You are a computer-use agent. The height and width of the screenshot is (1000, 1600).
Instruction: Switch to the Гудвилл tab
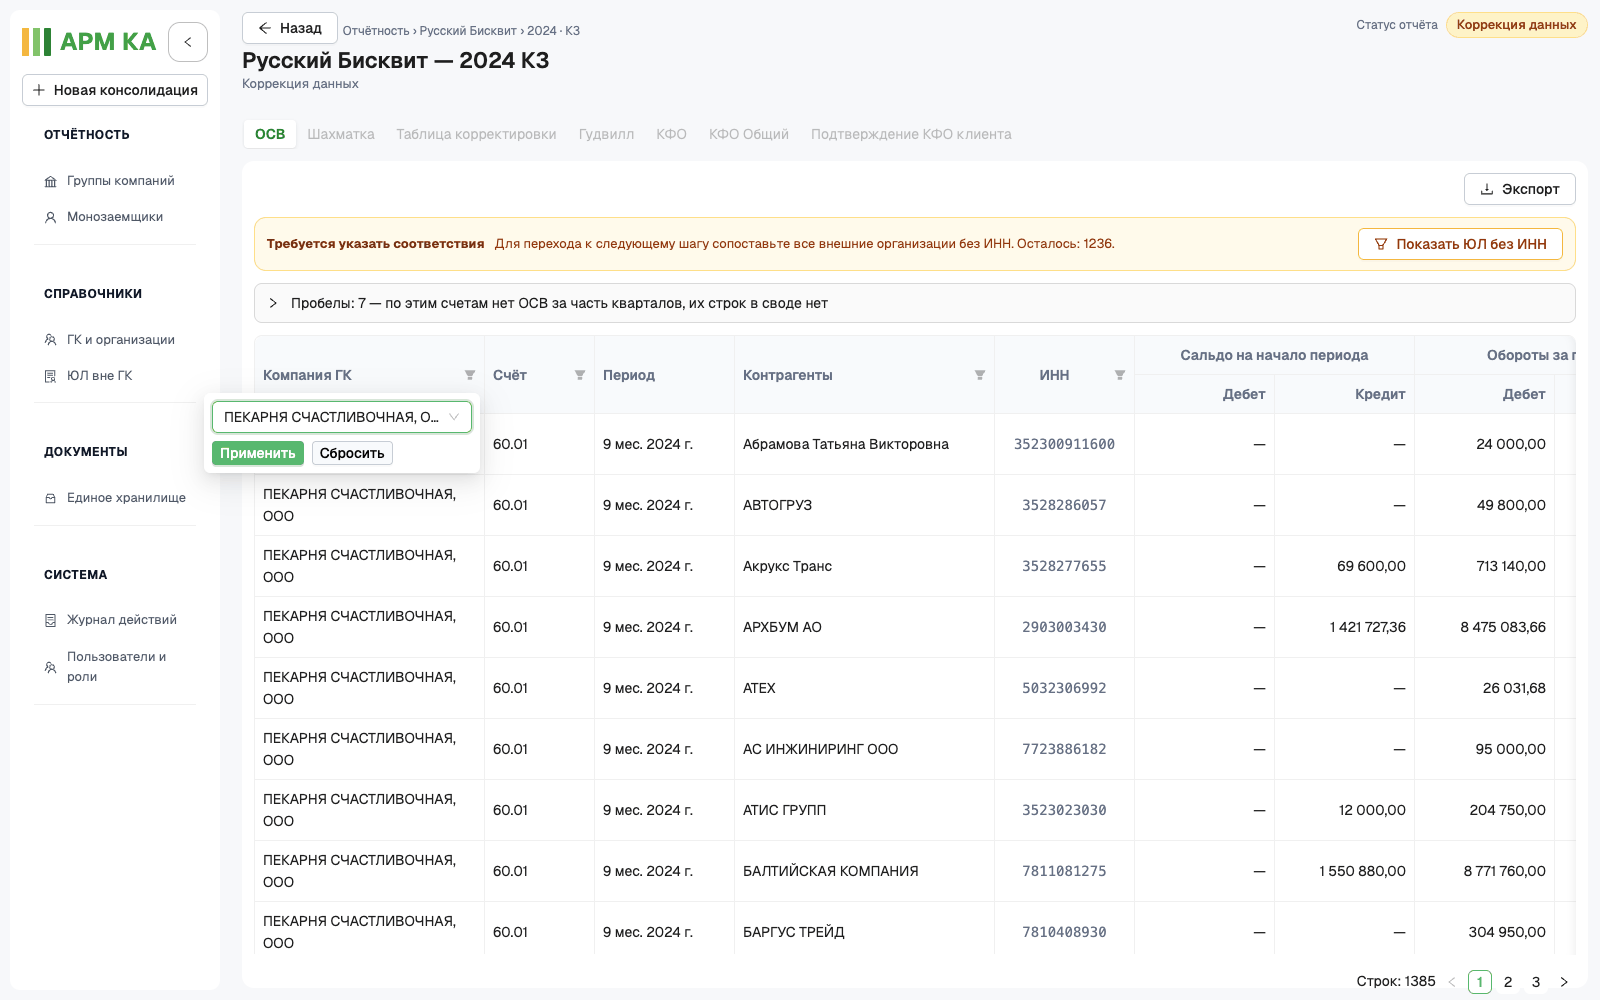coord(606,134)
